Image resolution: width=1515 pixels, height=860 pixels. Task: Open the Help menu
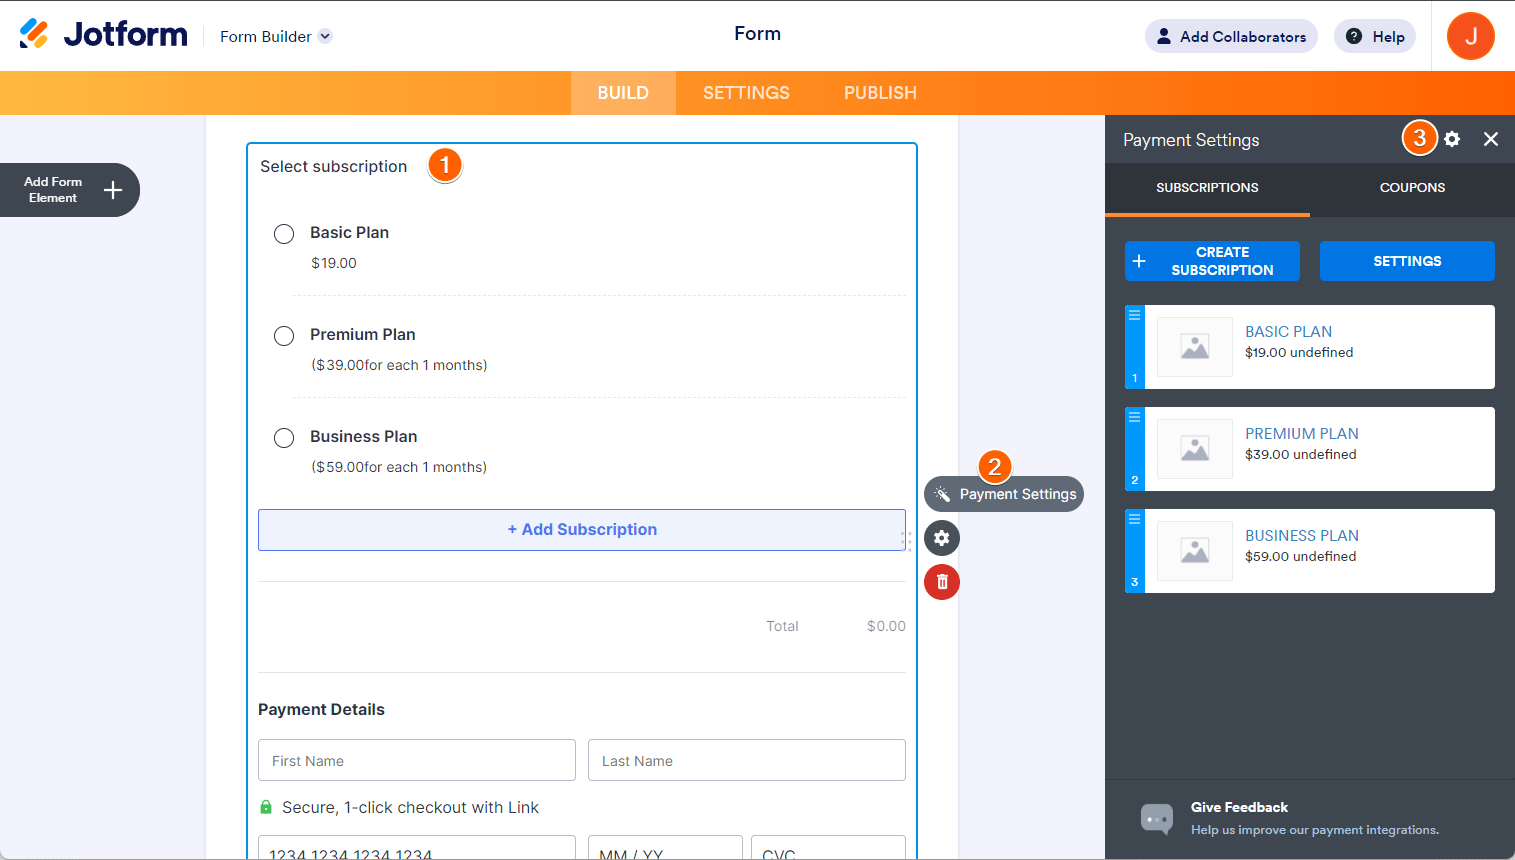[x=1375, y=36]
